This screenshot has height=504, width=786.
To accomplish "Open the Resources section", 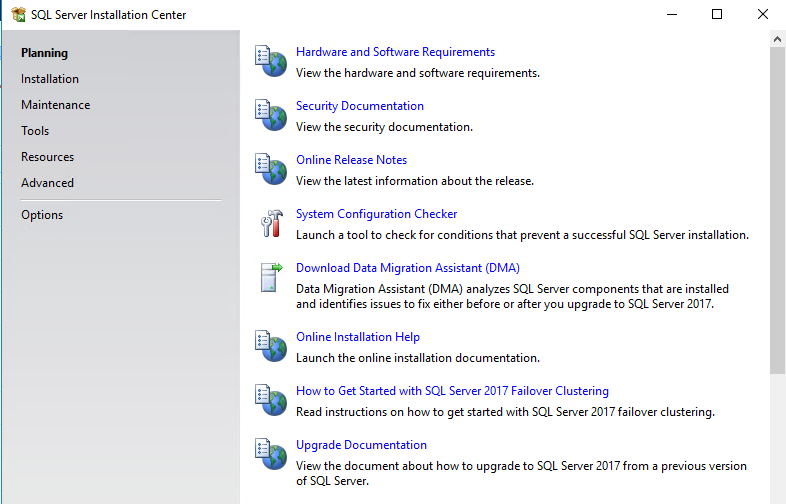I will 47,157.
